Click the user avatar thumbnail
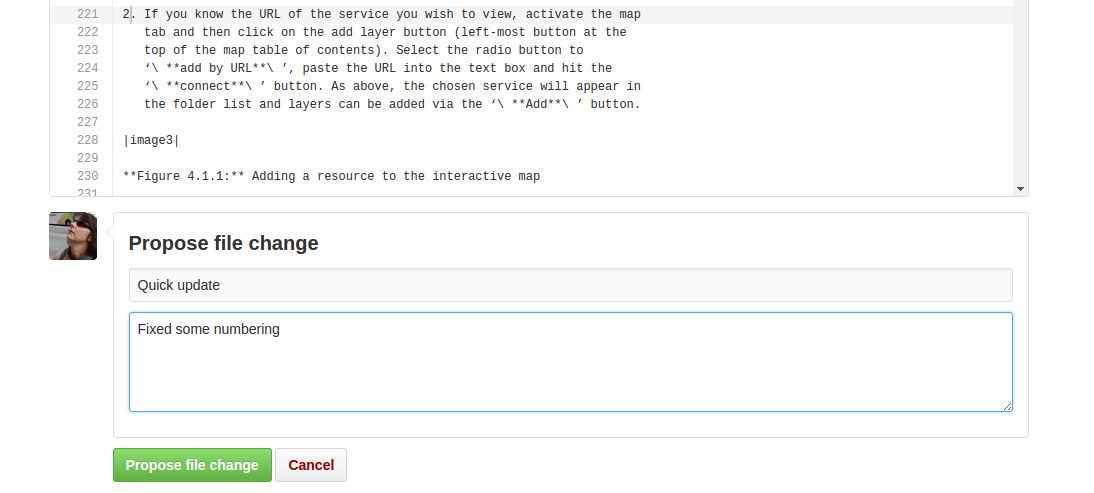This screenshot has height=493, width=1094. click(x=73, y=236)
